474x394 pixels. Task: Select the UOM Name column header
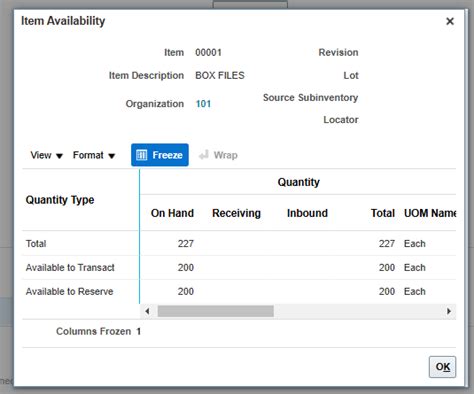pos(430,213)
